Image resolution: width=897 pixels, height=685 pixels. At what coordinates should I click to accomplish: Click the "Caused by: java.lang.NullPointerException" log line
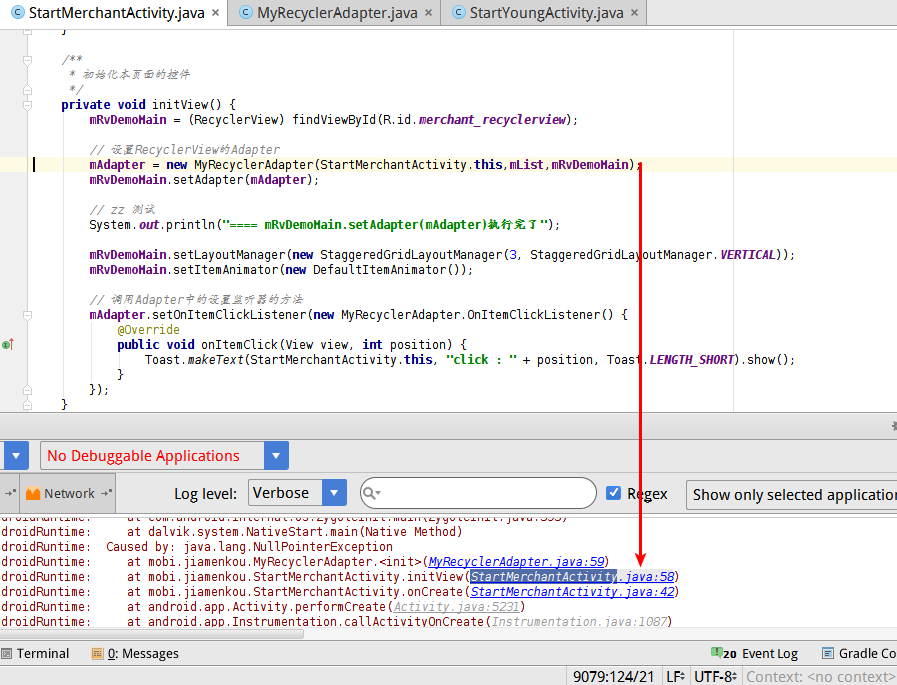pos(249,547)
